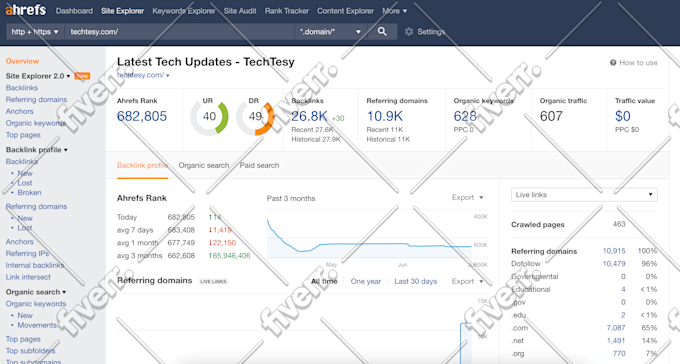The width and height of the screenshot is (680, 364).
Task: Click the 26.8K backlinks value
Action: click(x=309, y=116)
